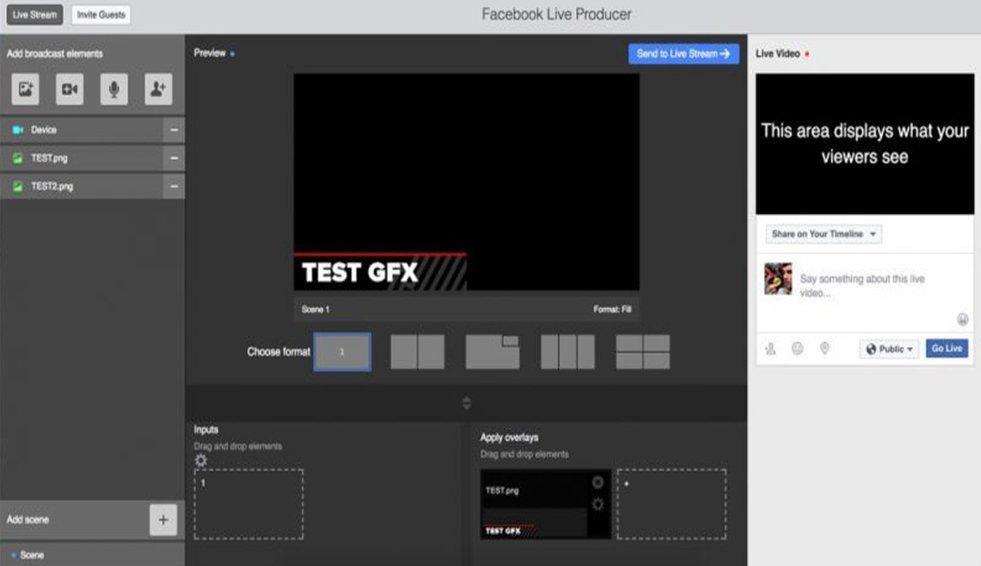
Task: Open the Invite Guests tab
Action: [x=101, y=14]
